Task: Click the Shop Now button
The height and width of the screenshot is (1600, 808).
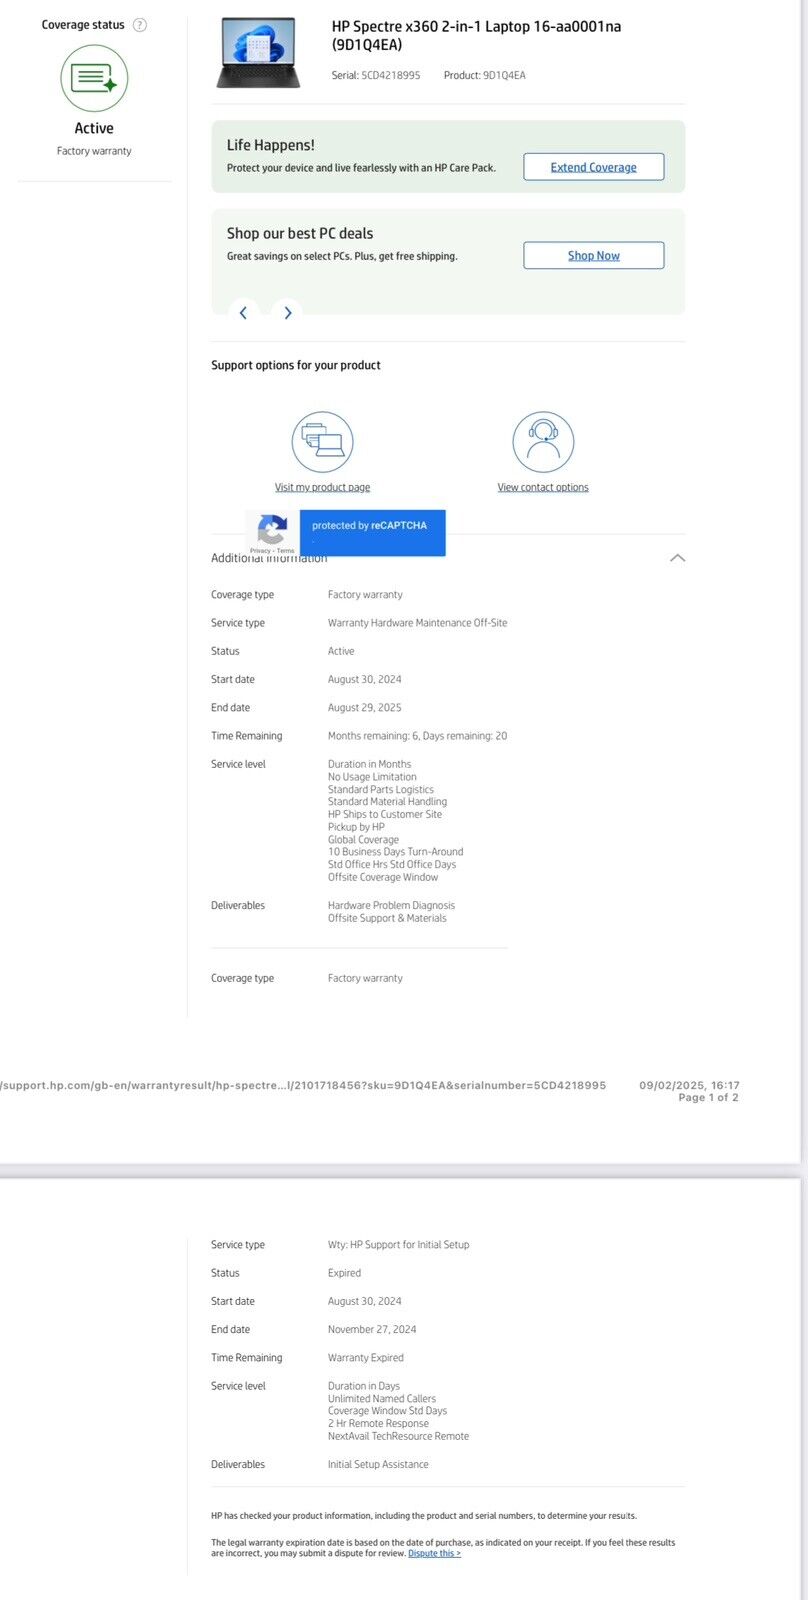Action: tap(594, 255)
